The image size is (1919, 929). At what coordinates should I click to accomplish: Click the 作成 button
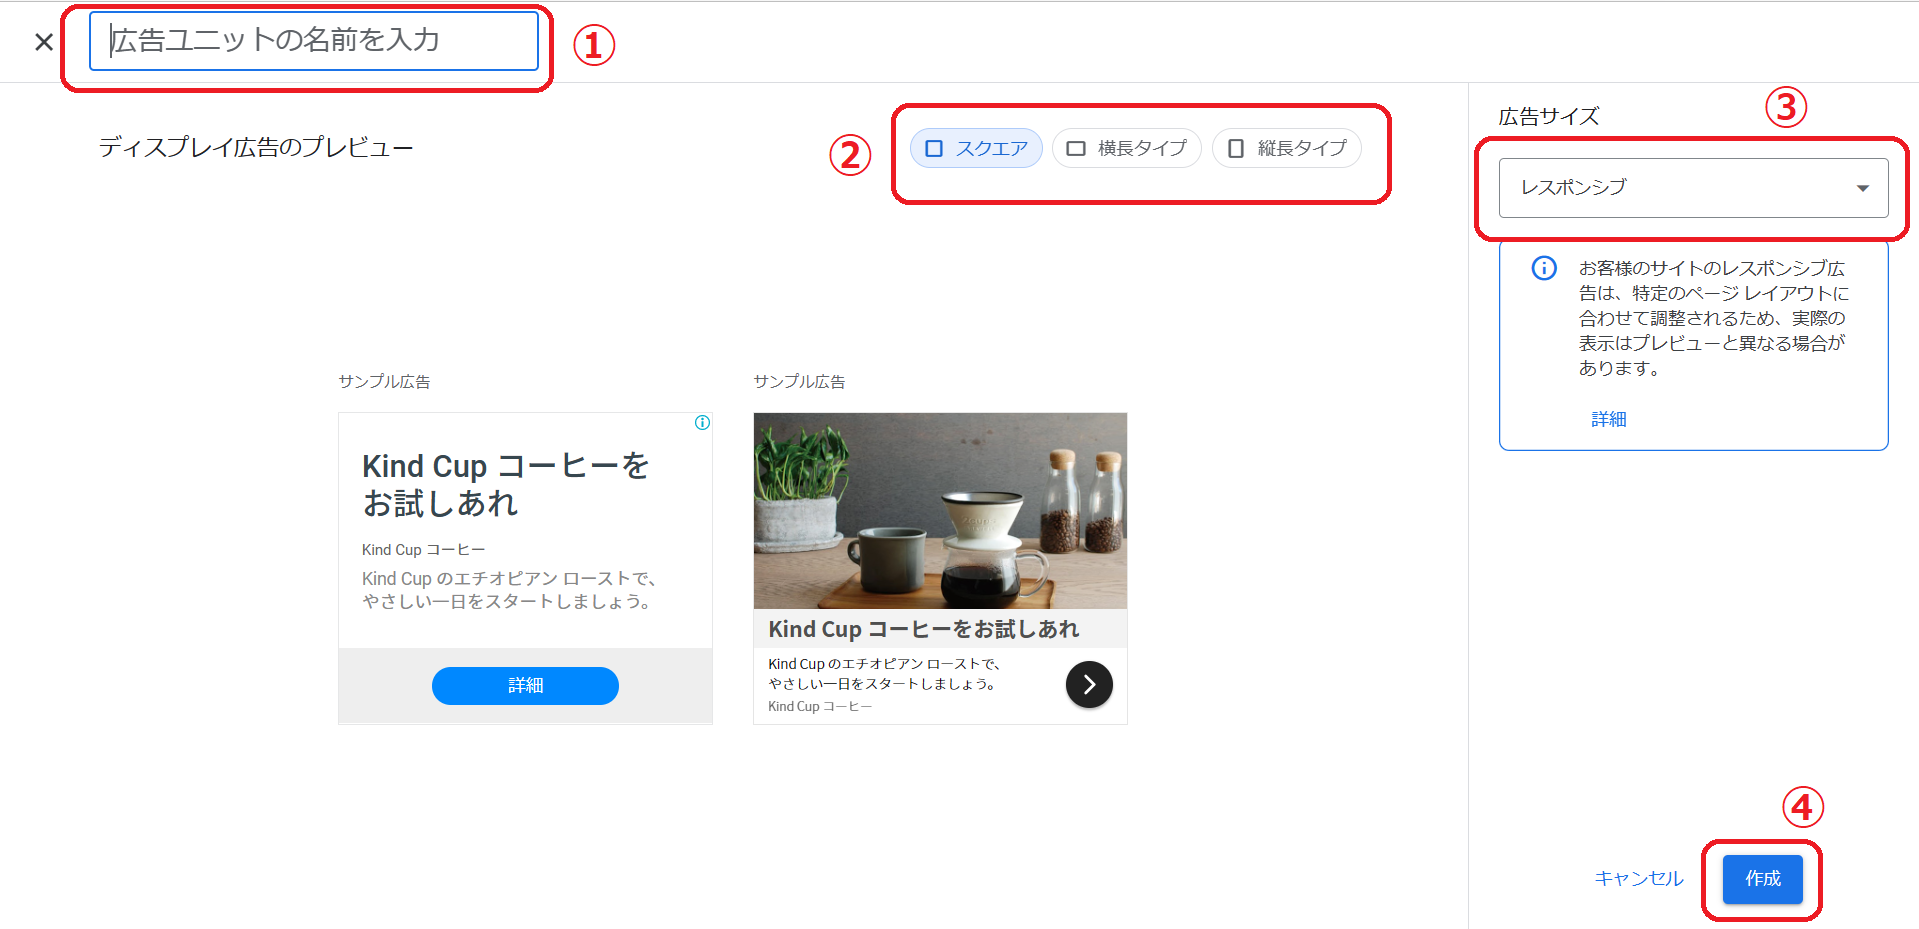pyautogui.click(x=1763, y=879)
